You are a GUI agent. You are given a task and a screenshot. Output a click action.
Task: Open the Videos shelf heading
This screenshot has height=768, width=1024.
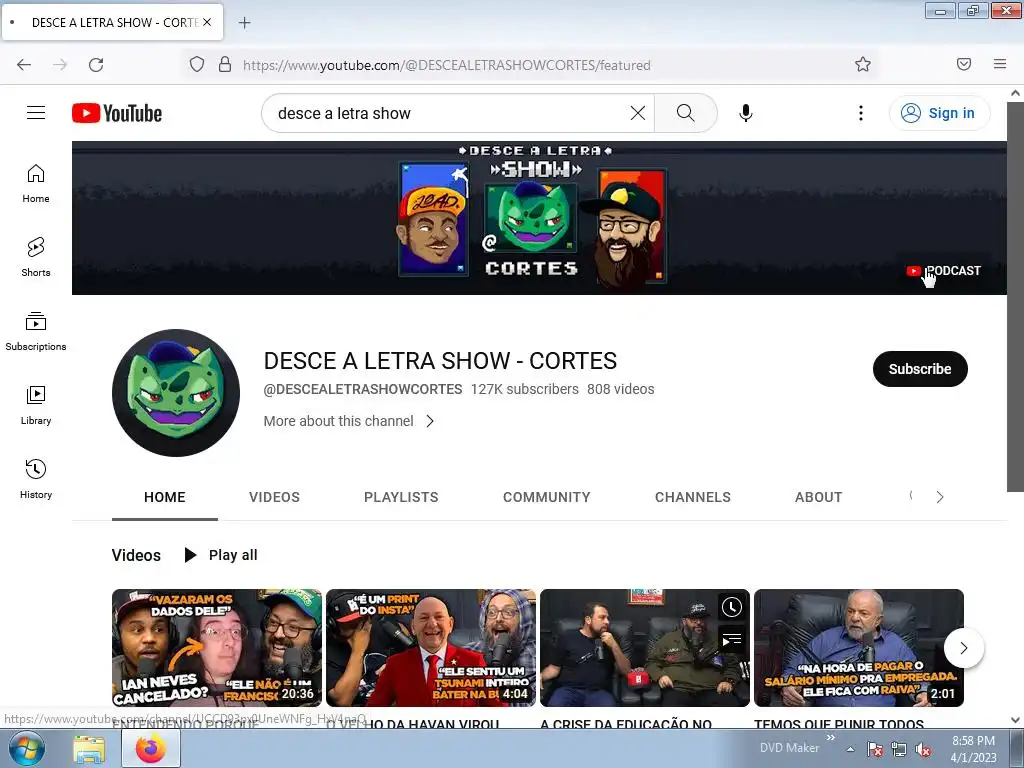point(136,555)
